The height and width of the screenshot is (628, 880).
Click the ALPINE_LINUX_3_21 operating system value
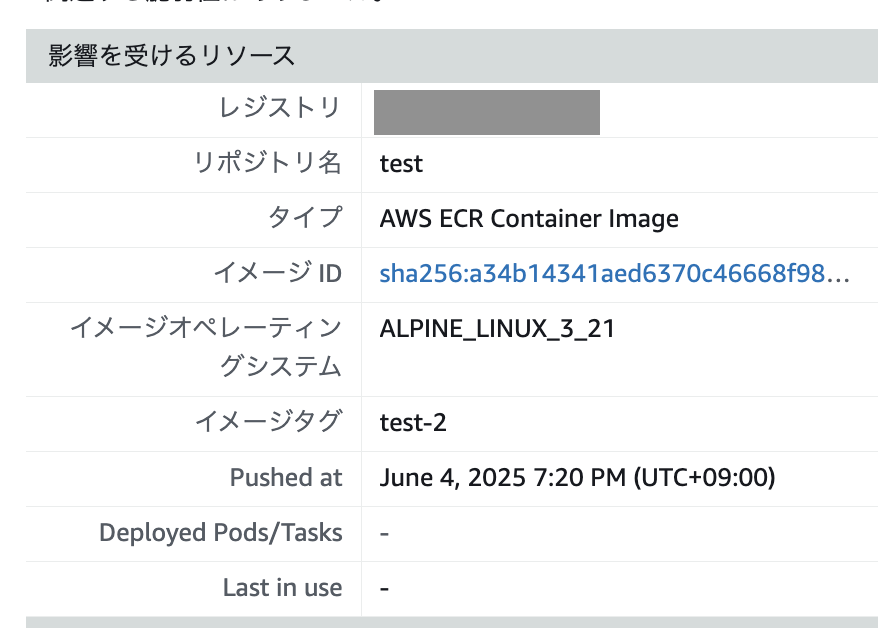click(x=497, y=329)
